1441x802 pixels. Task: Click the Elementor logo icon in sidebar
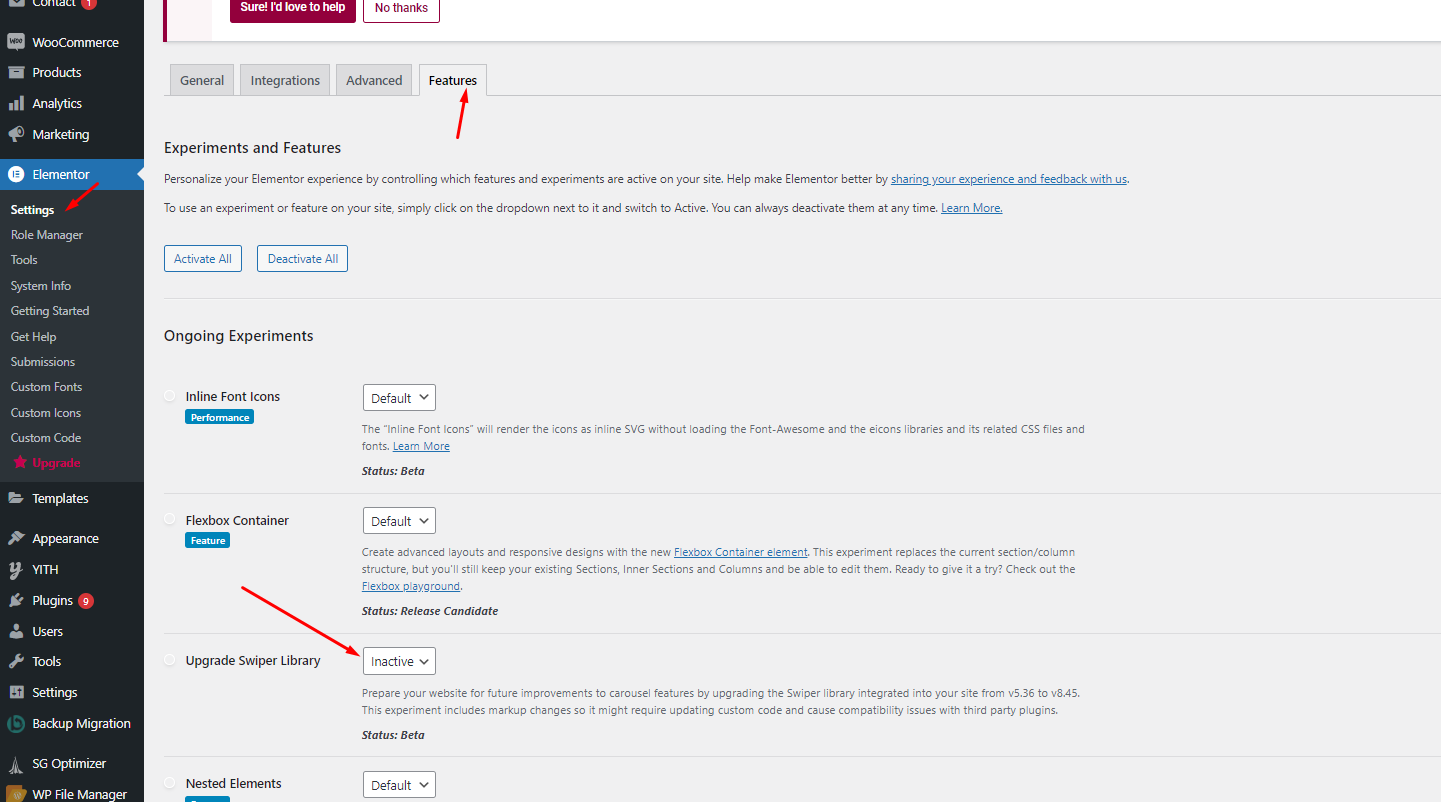pyautogui.click(x=16, y=174)
